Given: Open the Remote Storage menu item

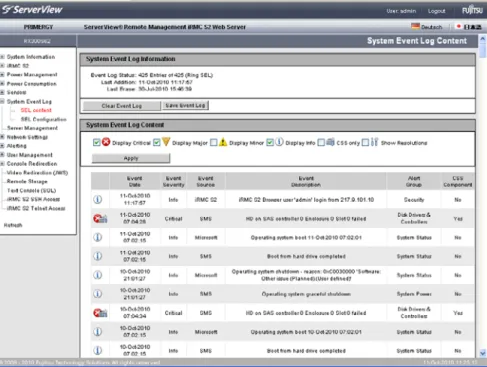Looking at the screenshot, I should tap(27, 181).
